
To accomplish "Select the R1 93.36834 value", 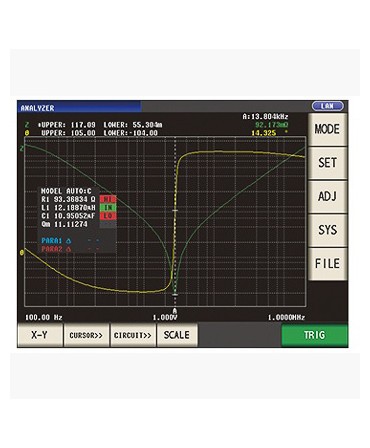I will pyautogui.click(x=68, y=199).
